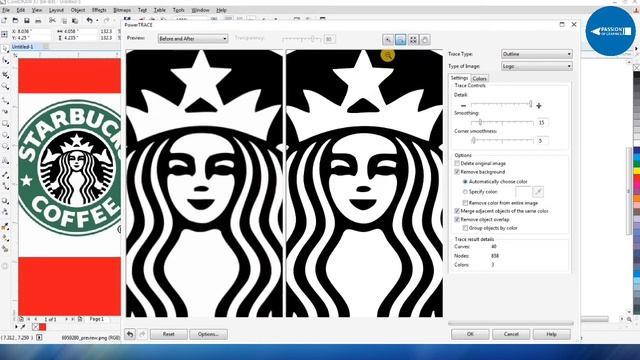
Task: Select the Zoom out icon in PowerTRACE preview
Action: (400, 40)
